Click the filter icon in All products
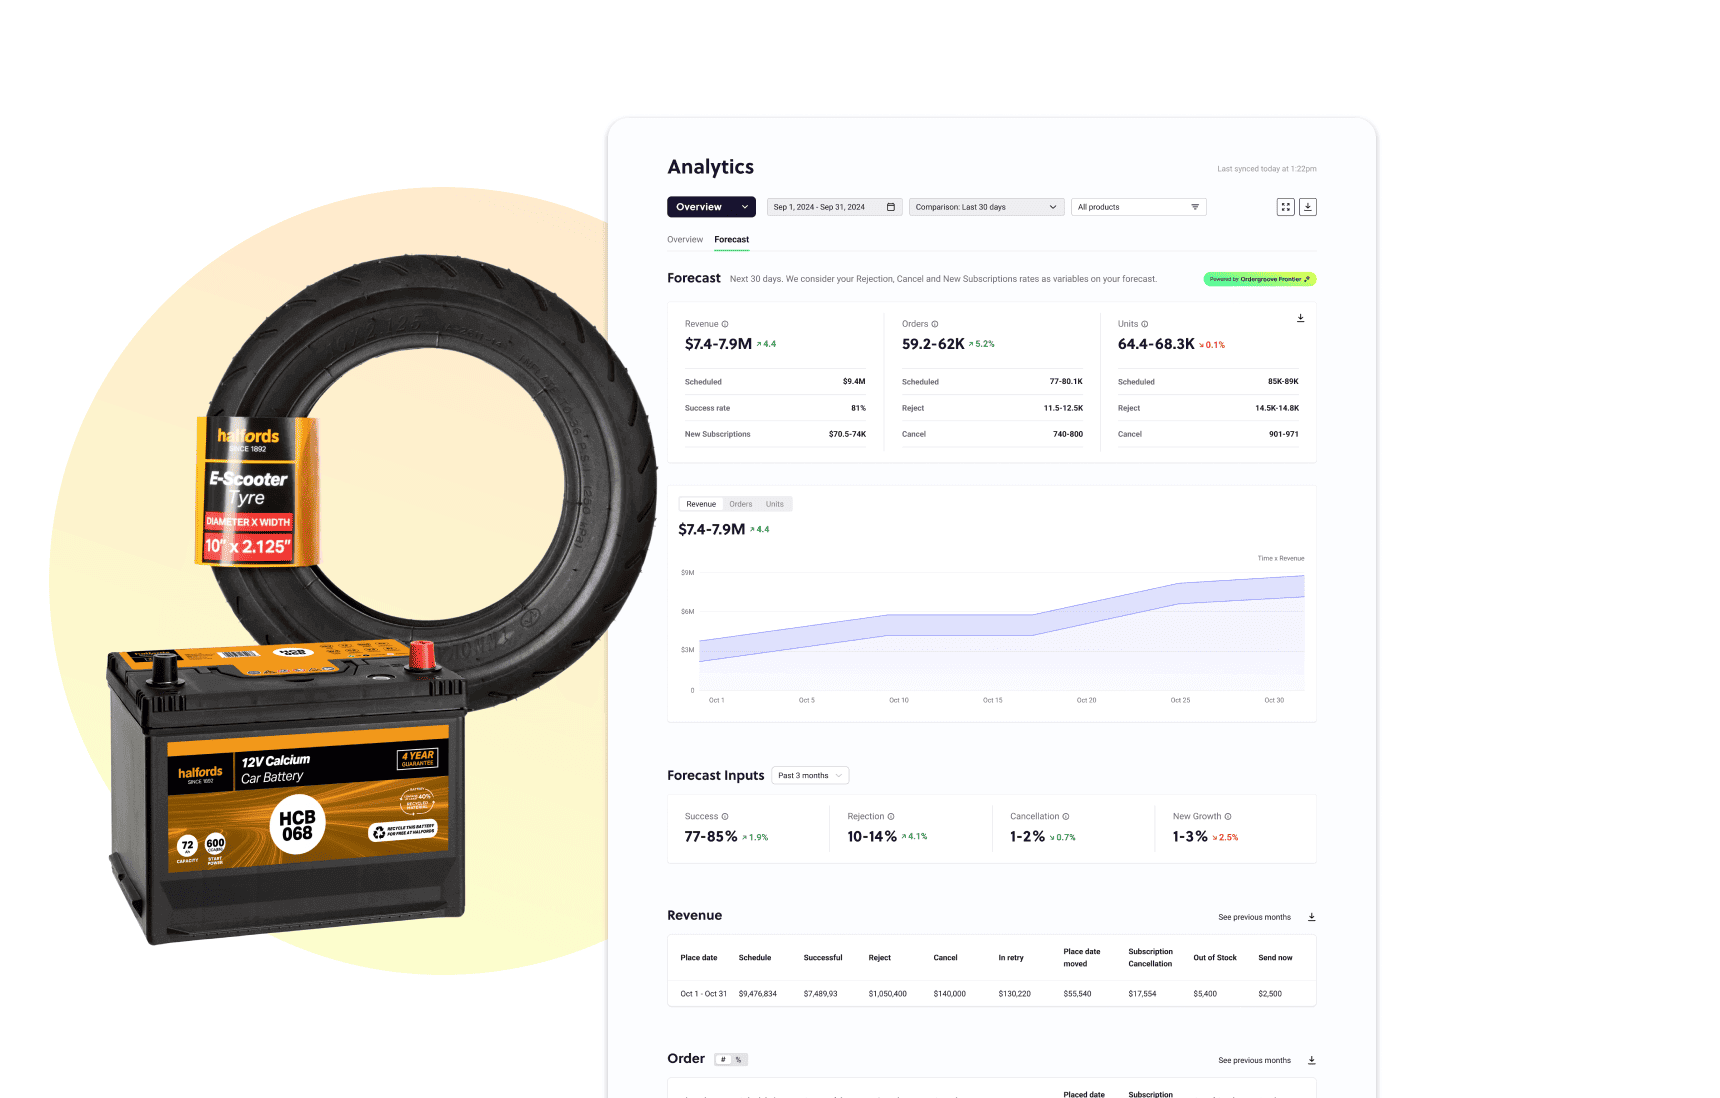Screen dimensions: 1720x1098 (1195, 207)
